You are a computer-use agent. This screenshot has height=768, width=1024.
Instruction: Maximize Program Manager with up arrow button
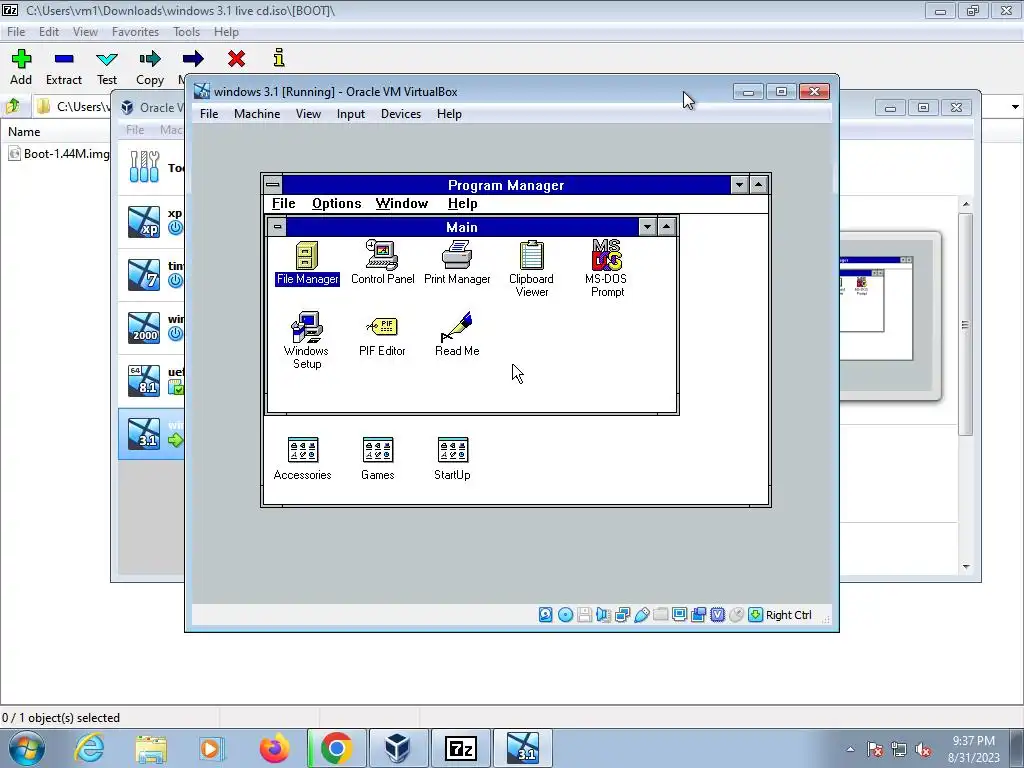[x=758, y=185]
